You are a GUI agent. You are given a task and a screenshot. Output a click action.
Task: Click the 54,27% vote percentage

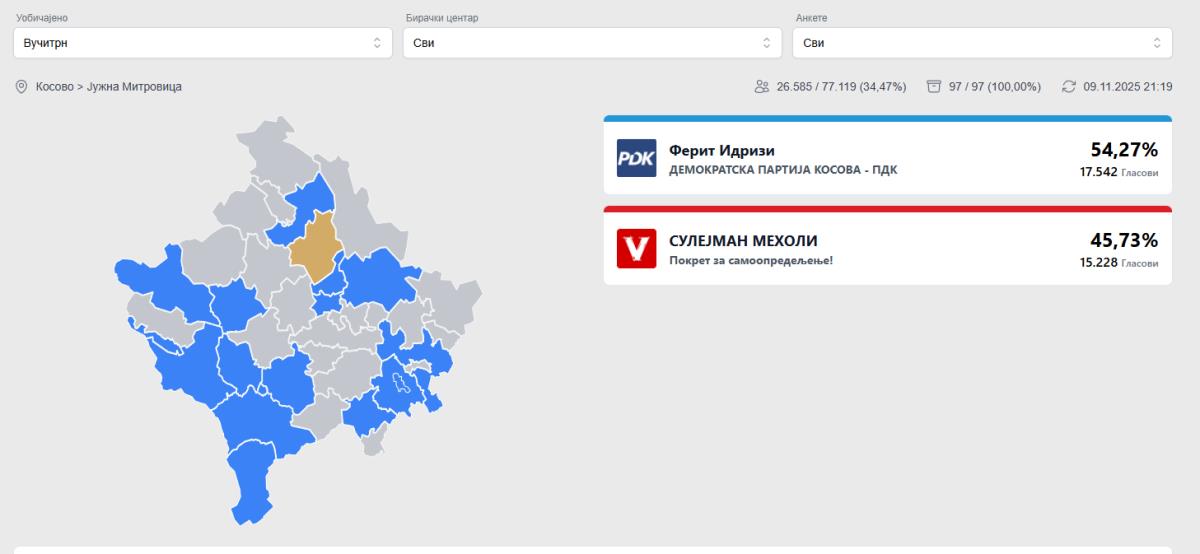pos(1123,150)
